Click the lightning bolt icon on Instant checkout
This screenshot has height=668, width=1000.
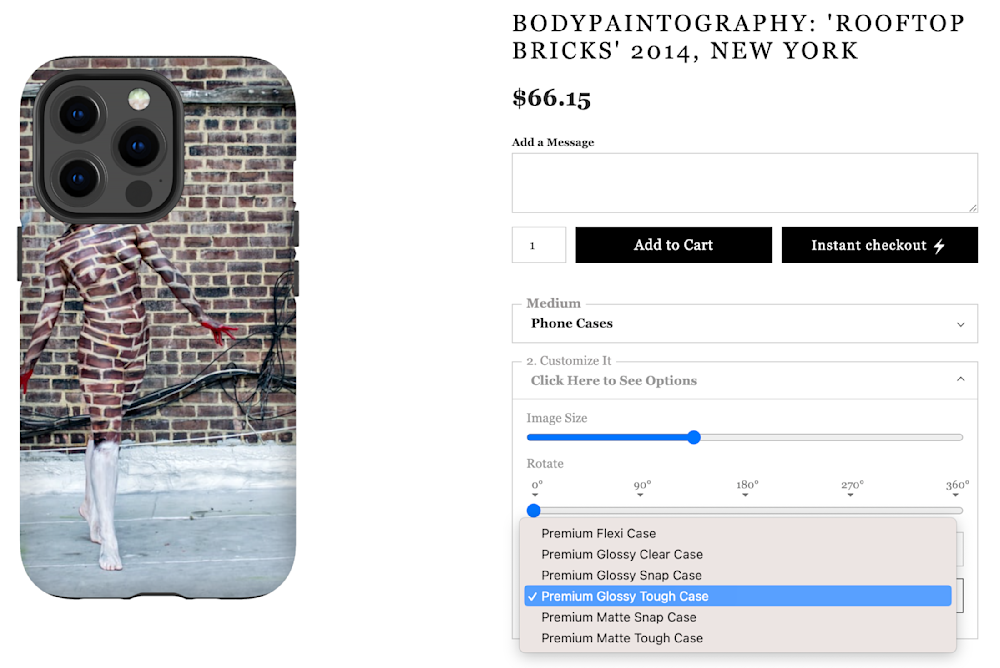tap(939, 246)
